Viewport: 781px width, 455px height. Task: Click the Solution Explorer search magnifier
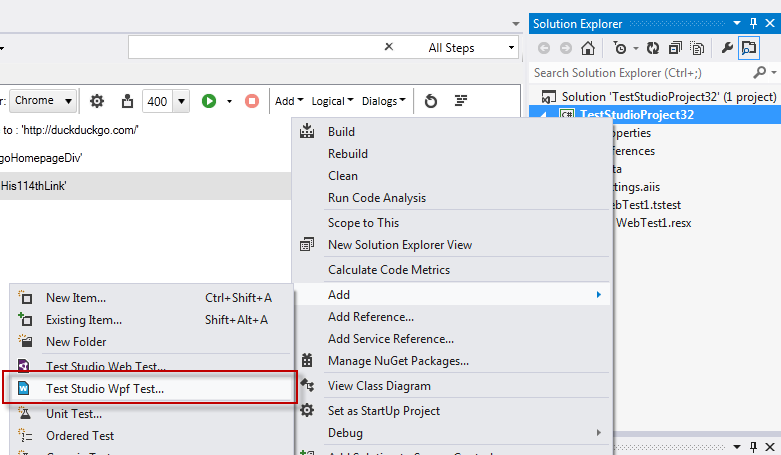[x=760, y=73]
